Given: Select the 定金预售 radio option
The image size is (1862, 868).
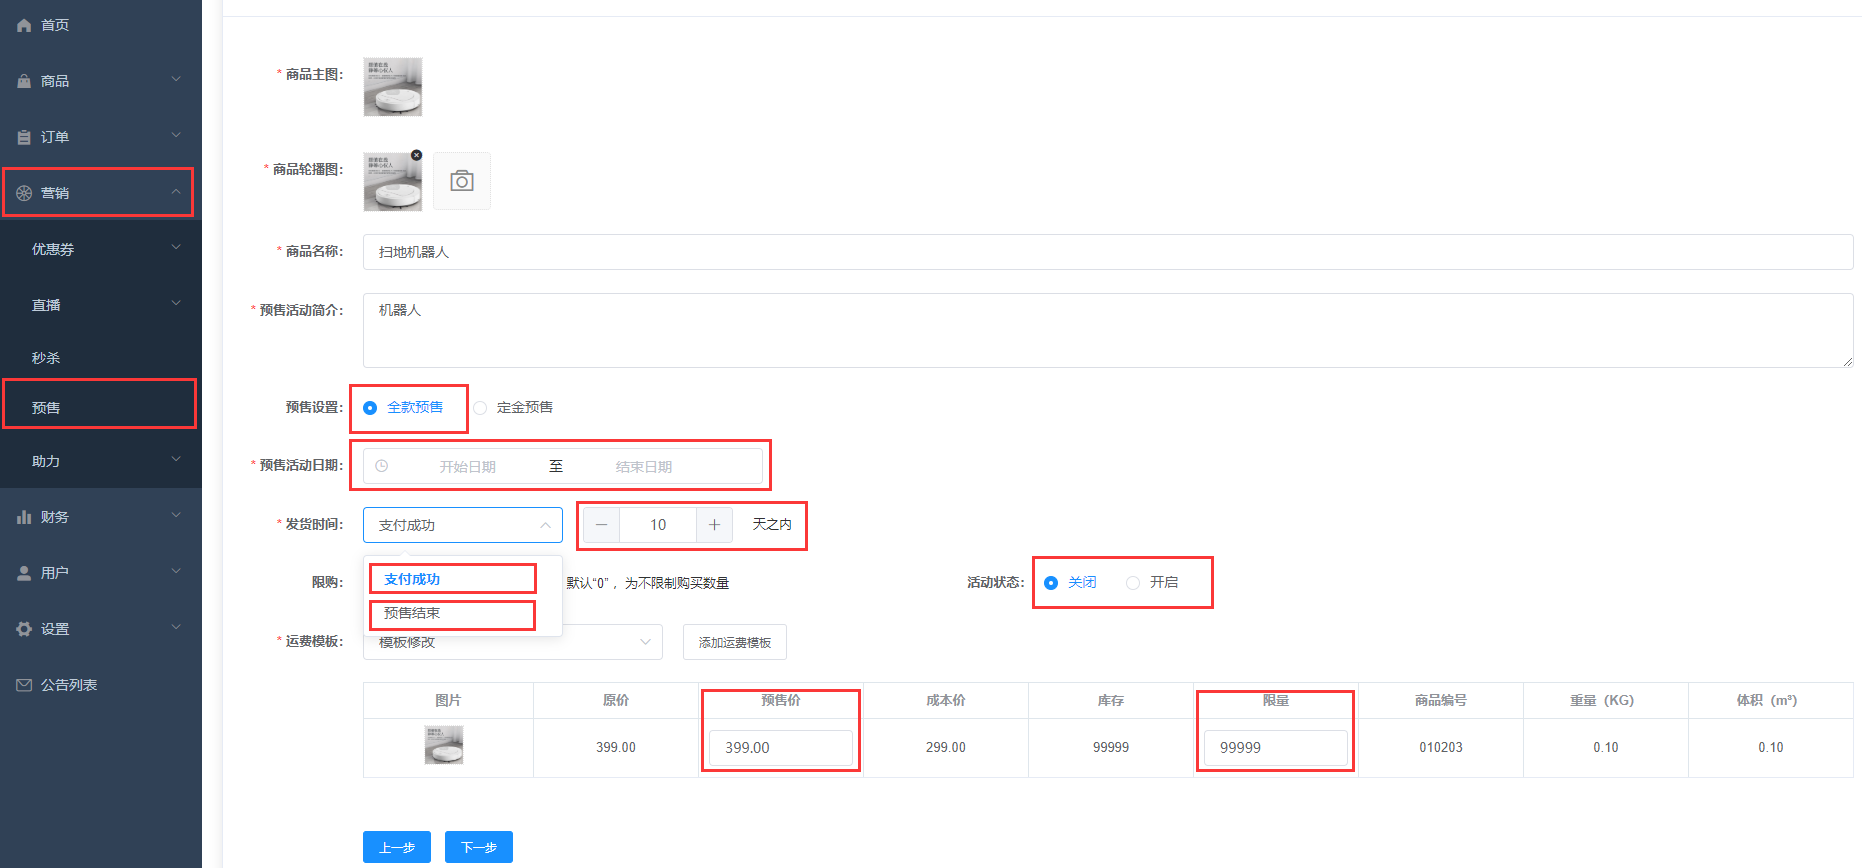Looking at the screenshot, I should tap(513, 408).
